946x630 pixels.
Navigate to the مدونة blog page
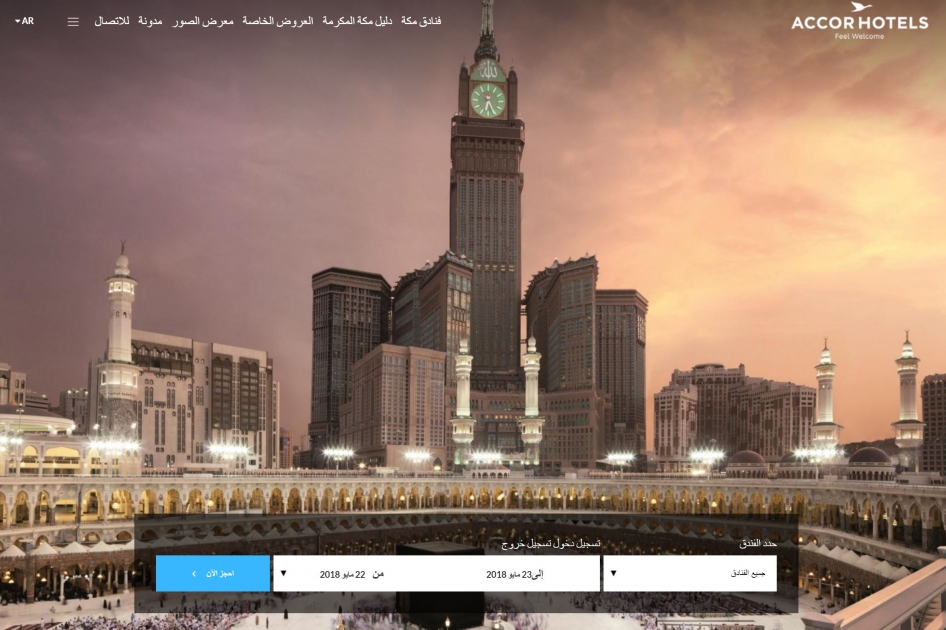coord(150,21)
